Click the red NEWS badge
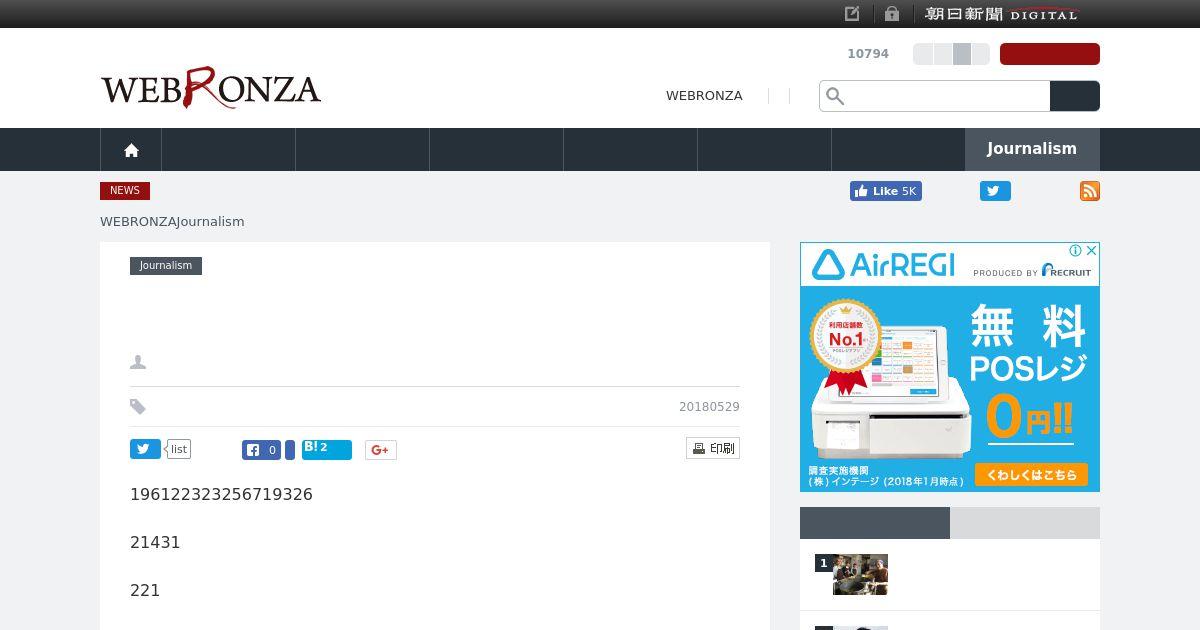The image size is (1200, 630). 125,191
